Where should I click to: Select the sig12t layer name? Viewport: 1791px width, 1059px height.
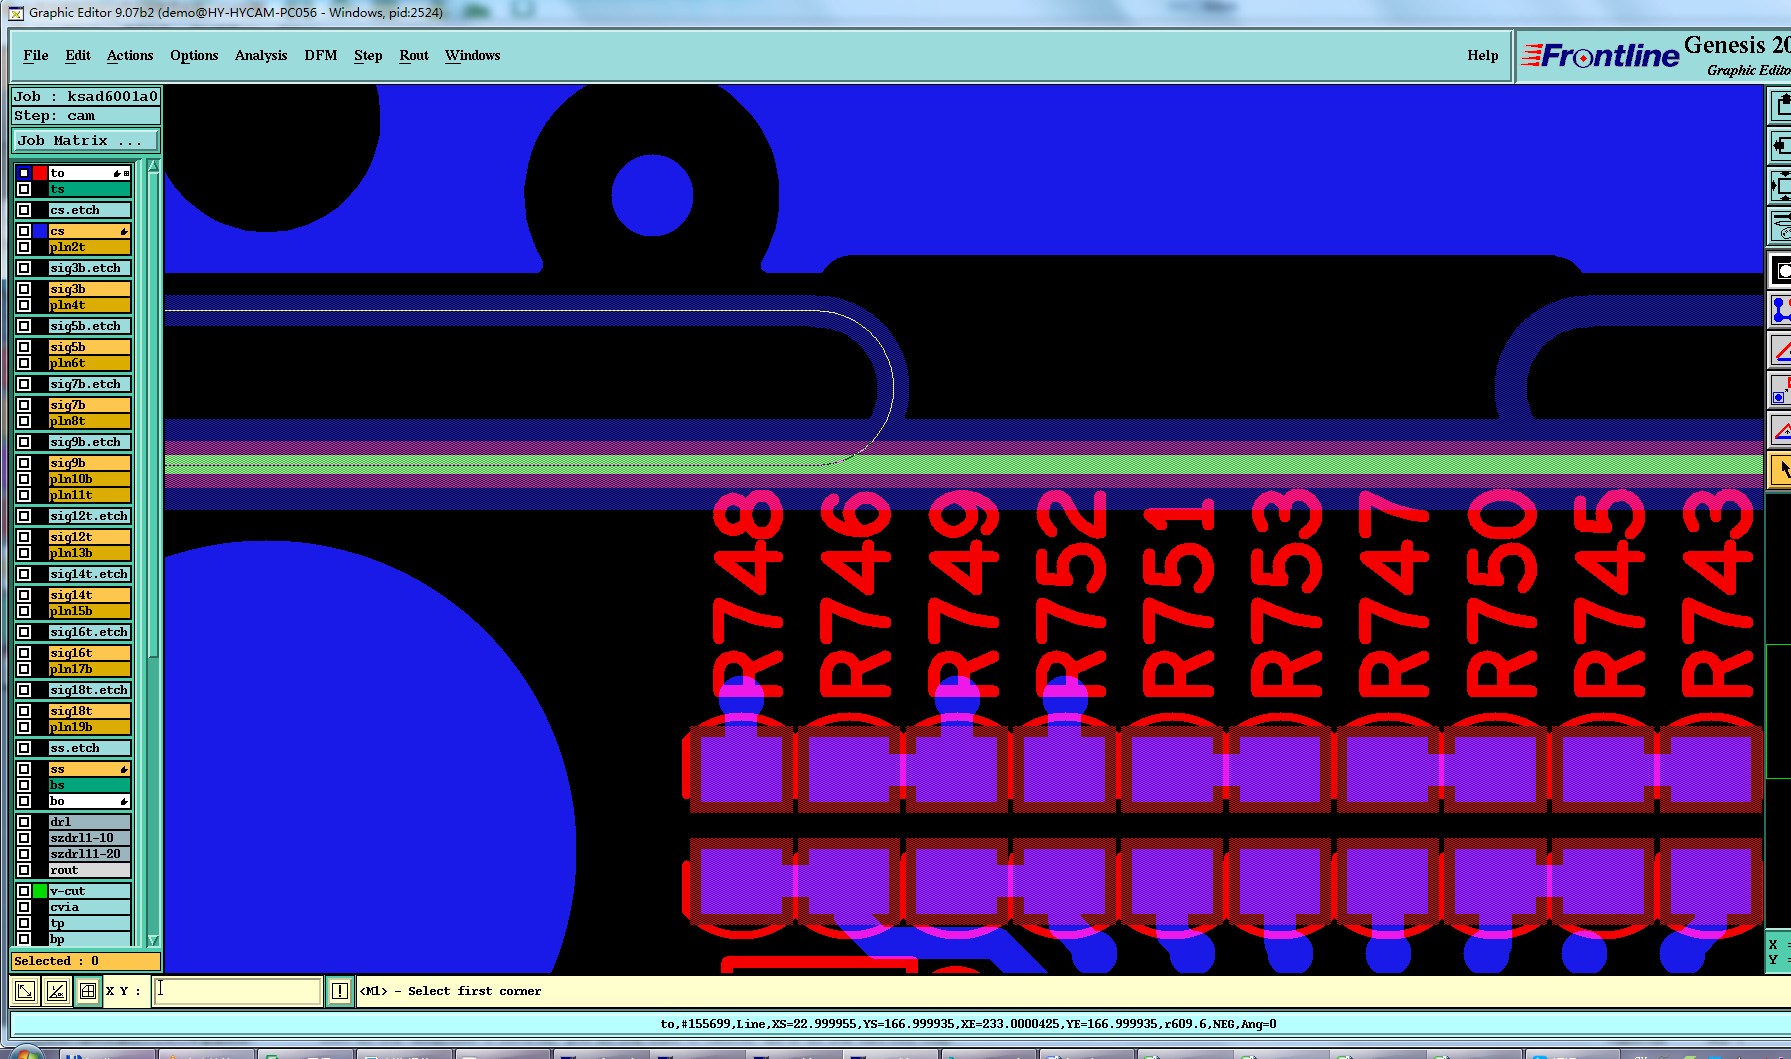89,537
